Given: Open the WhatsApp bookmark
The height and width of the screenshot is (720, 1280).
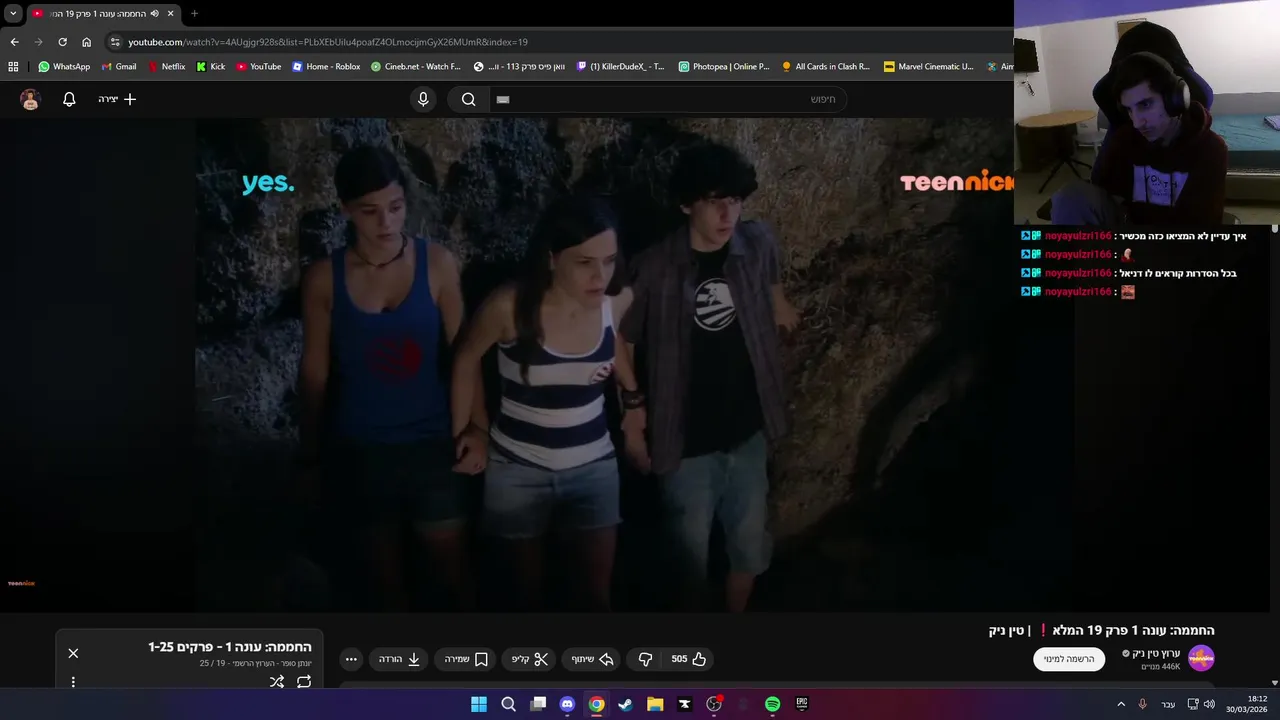Looking at the screenshot, I should tap(64, 67).
